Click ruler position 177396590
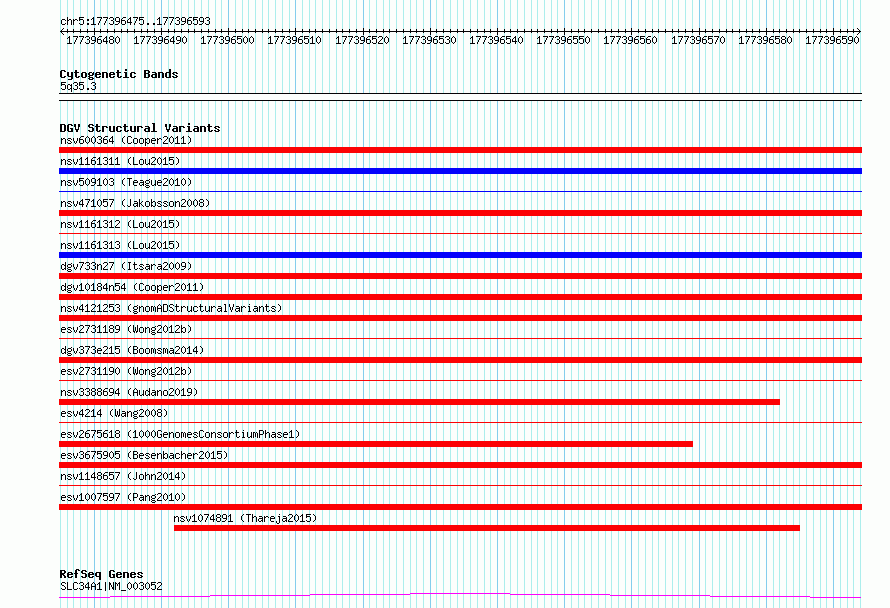 pos(832,40)
